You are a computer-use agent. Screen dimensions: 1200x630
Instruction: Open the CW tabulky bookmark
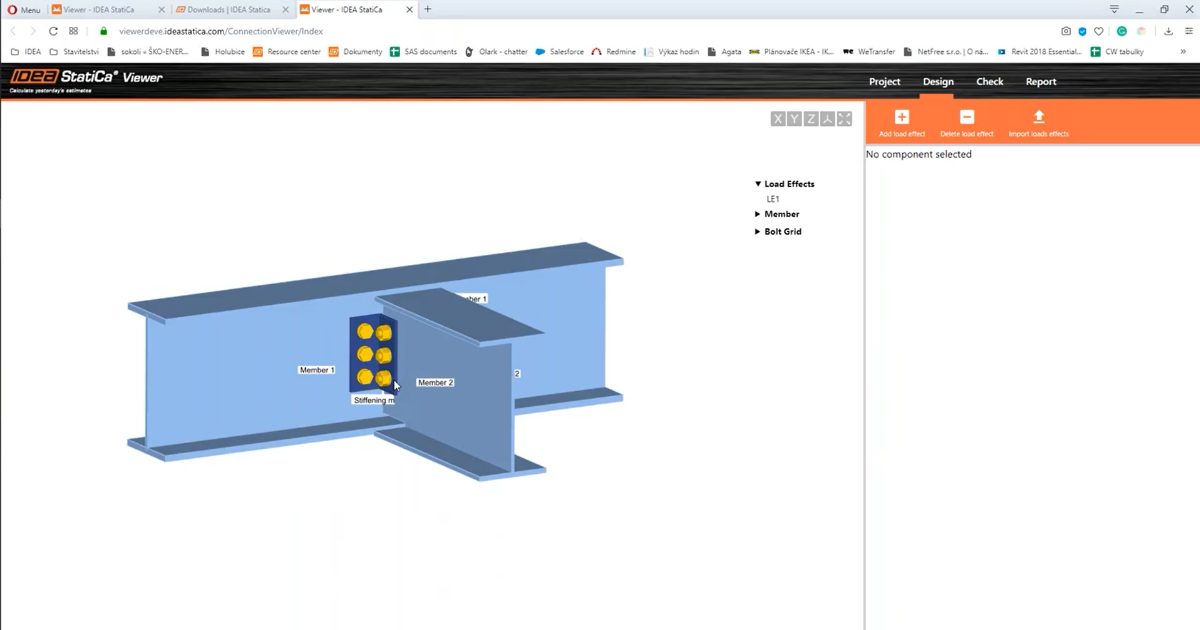tap(1117, 52)
